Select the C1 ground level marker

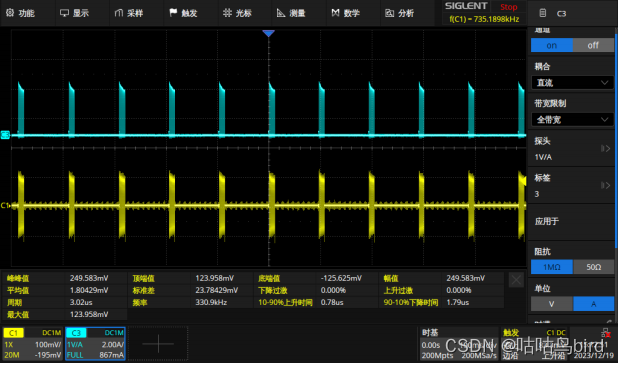pyautogui.click(x=5, y=205)
